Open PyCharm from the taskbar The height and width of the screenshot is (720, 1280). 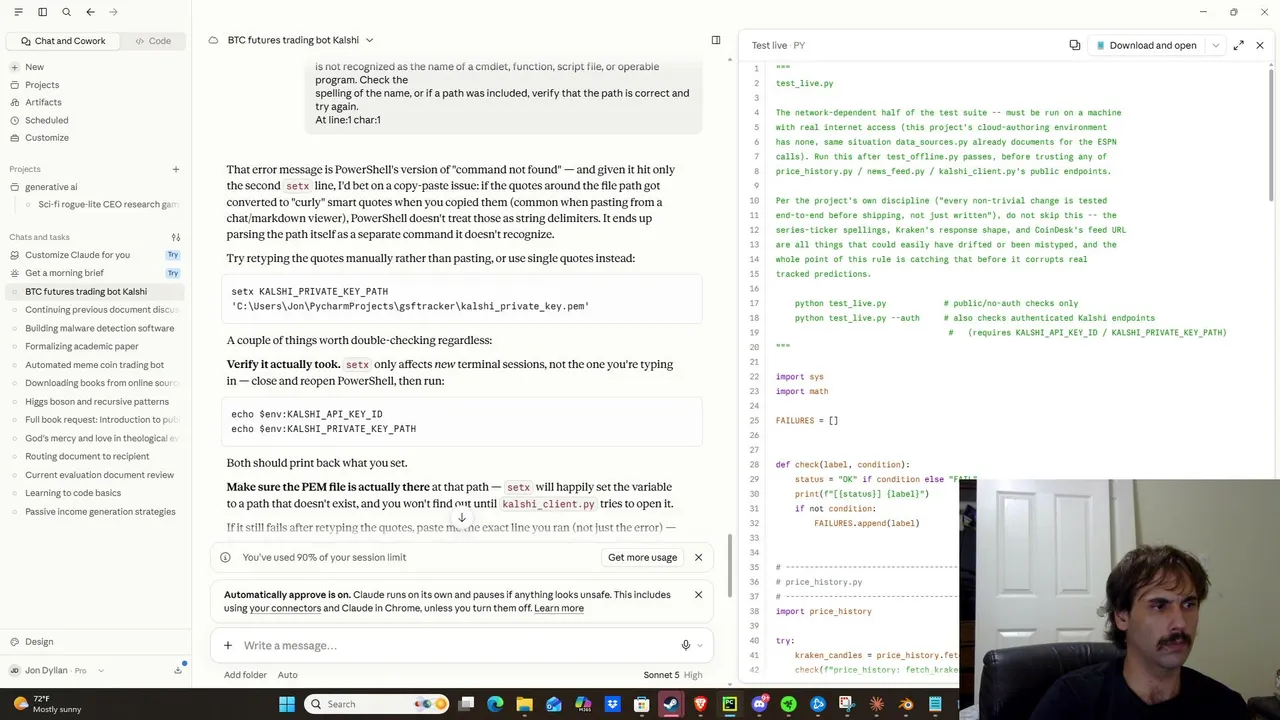730,704
